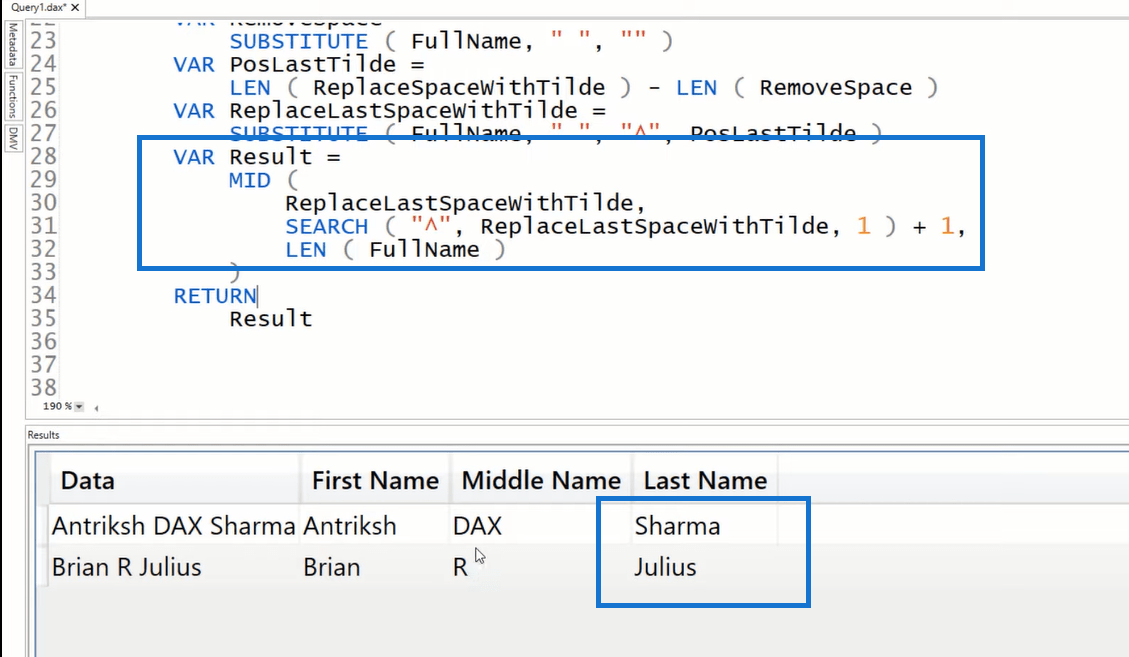Click the First Name column header
Viewport: 1129px width, 657px height.
374,481
